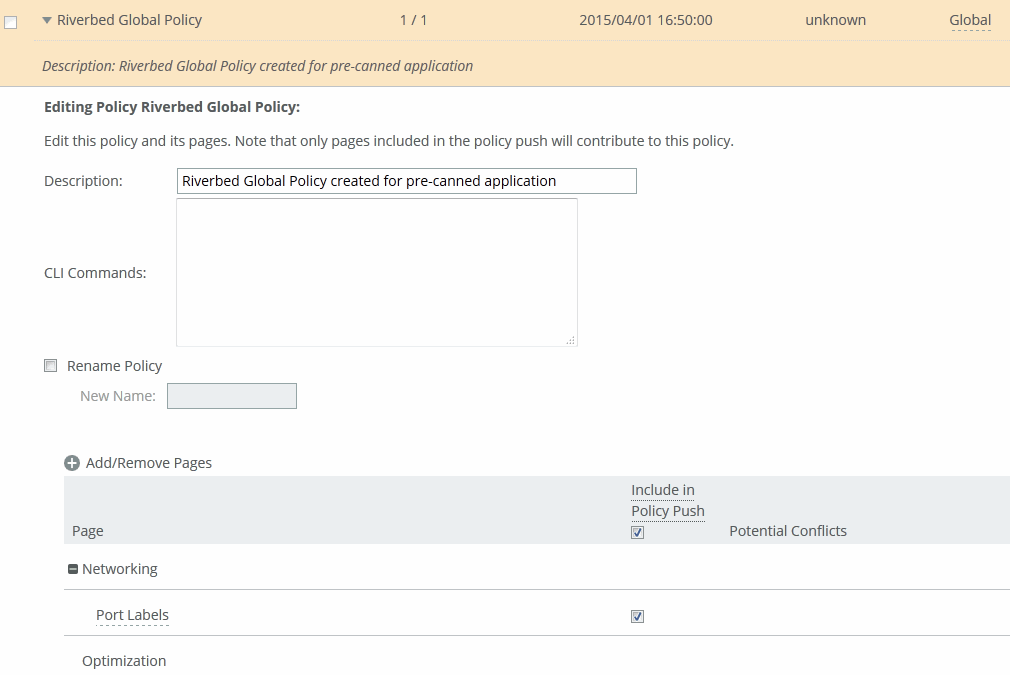Click the Global link in policy row
This screenshot has width=1010, height=675.
click(970, 20)
